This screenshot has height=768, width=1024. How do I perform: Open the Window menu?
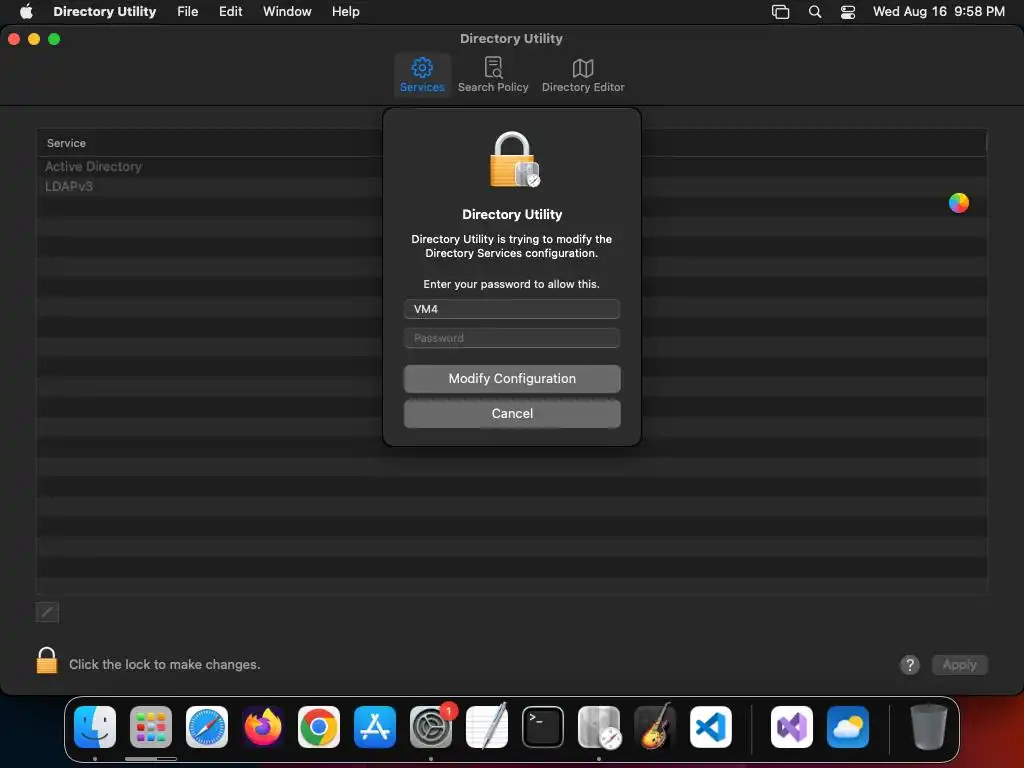287,12
